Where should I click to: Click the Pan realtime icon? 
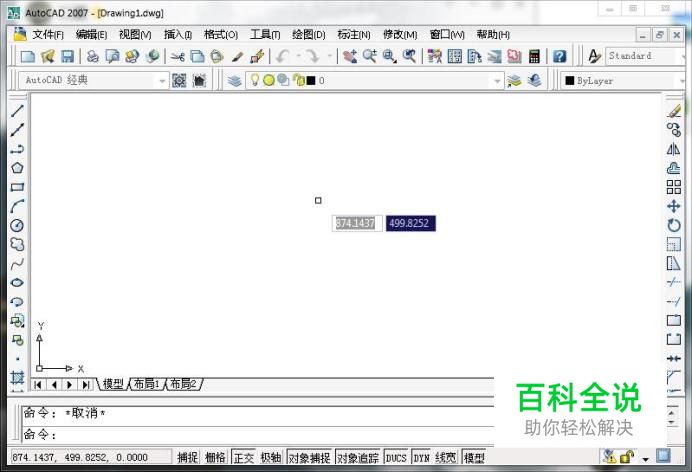[350, 56]
